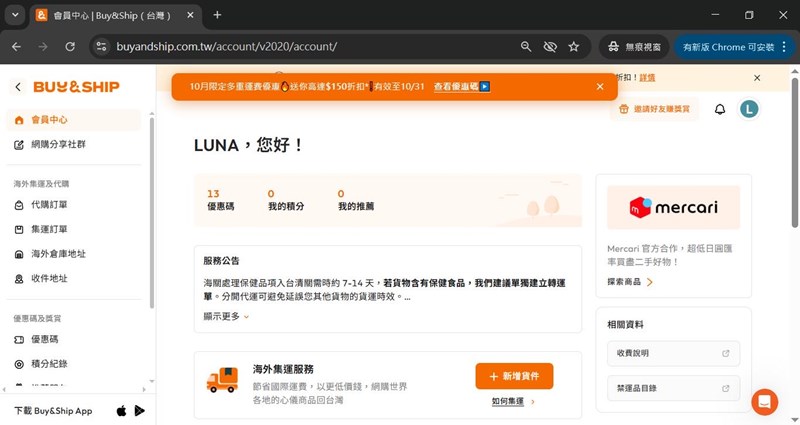The height and width of the screenshot is (425, 800).
Task: Click the sidebar vertical scrollbar
Action: (151, 200)
